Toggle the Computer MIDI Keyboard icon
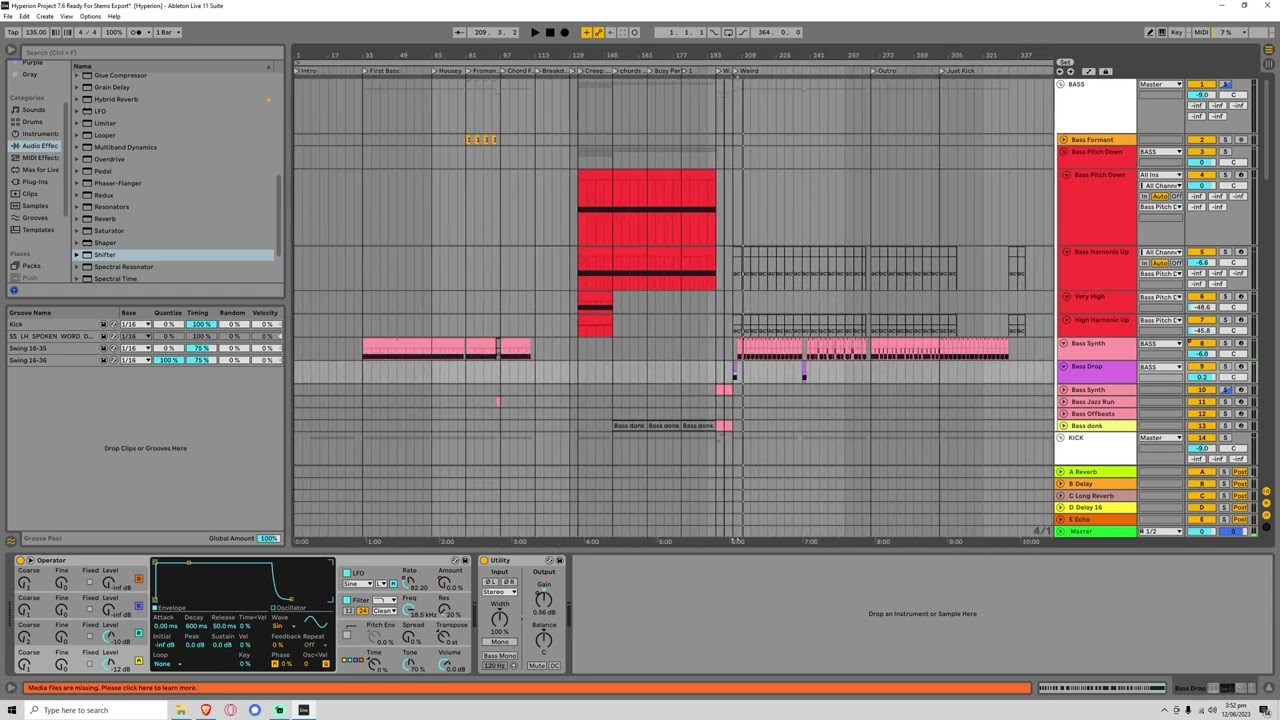The height and width of the screenshot is (720, 1280). coord(1164,32)
